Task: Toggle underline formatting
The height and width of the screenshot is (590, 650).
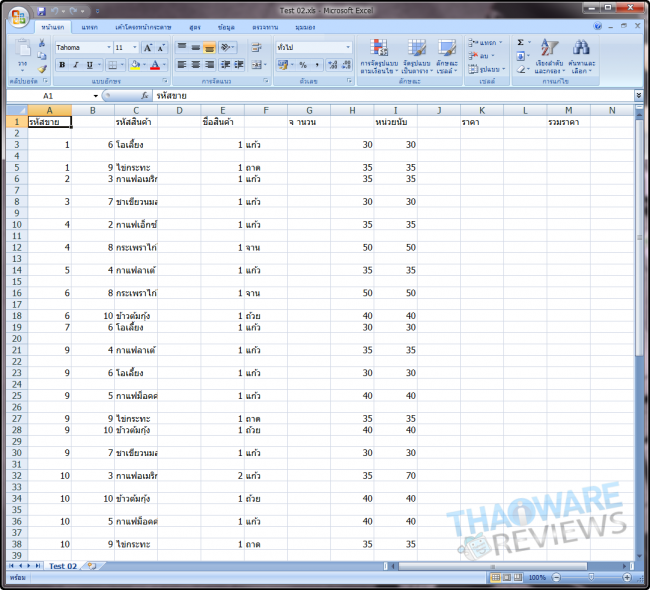Action: [90, 65]
